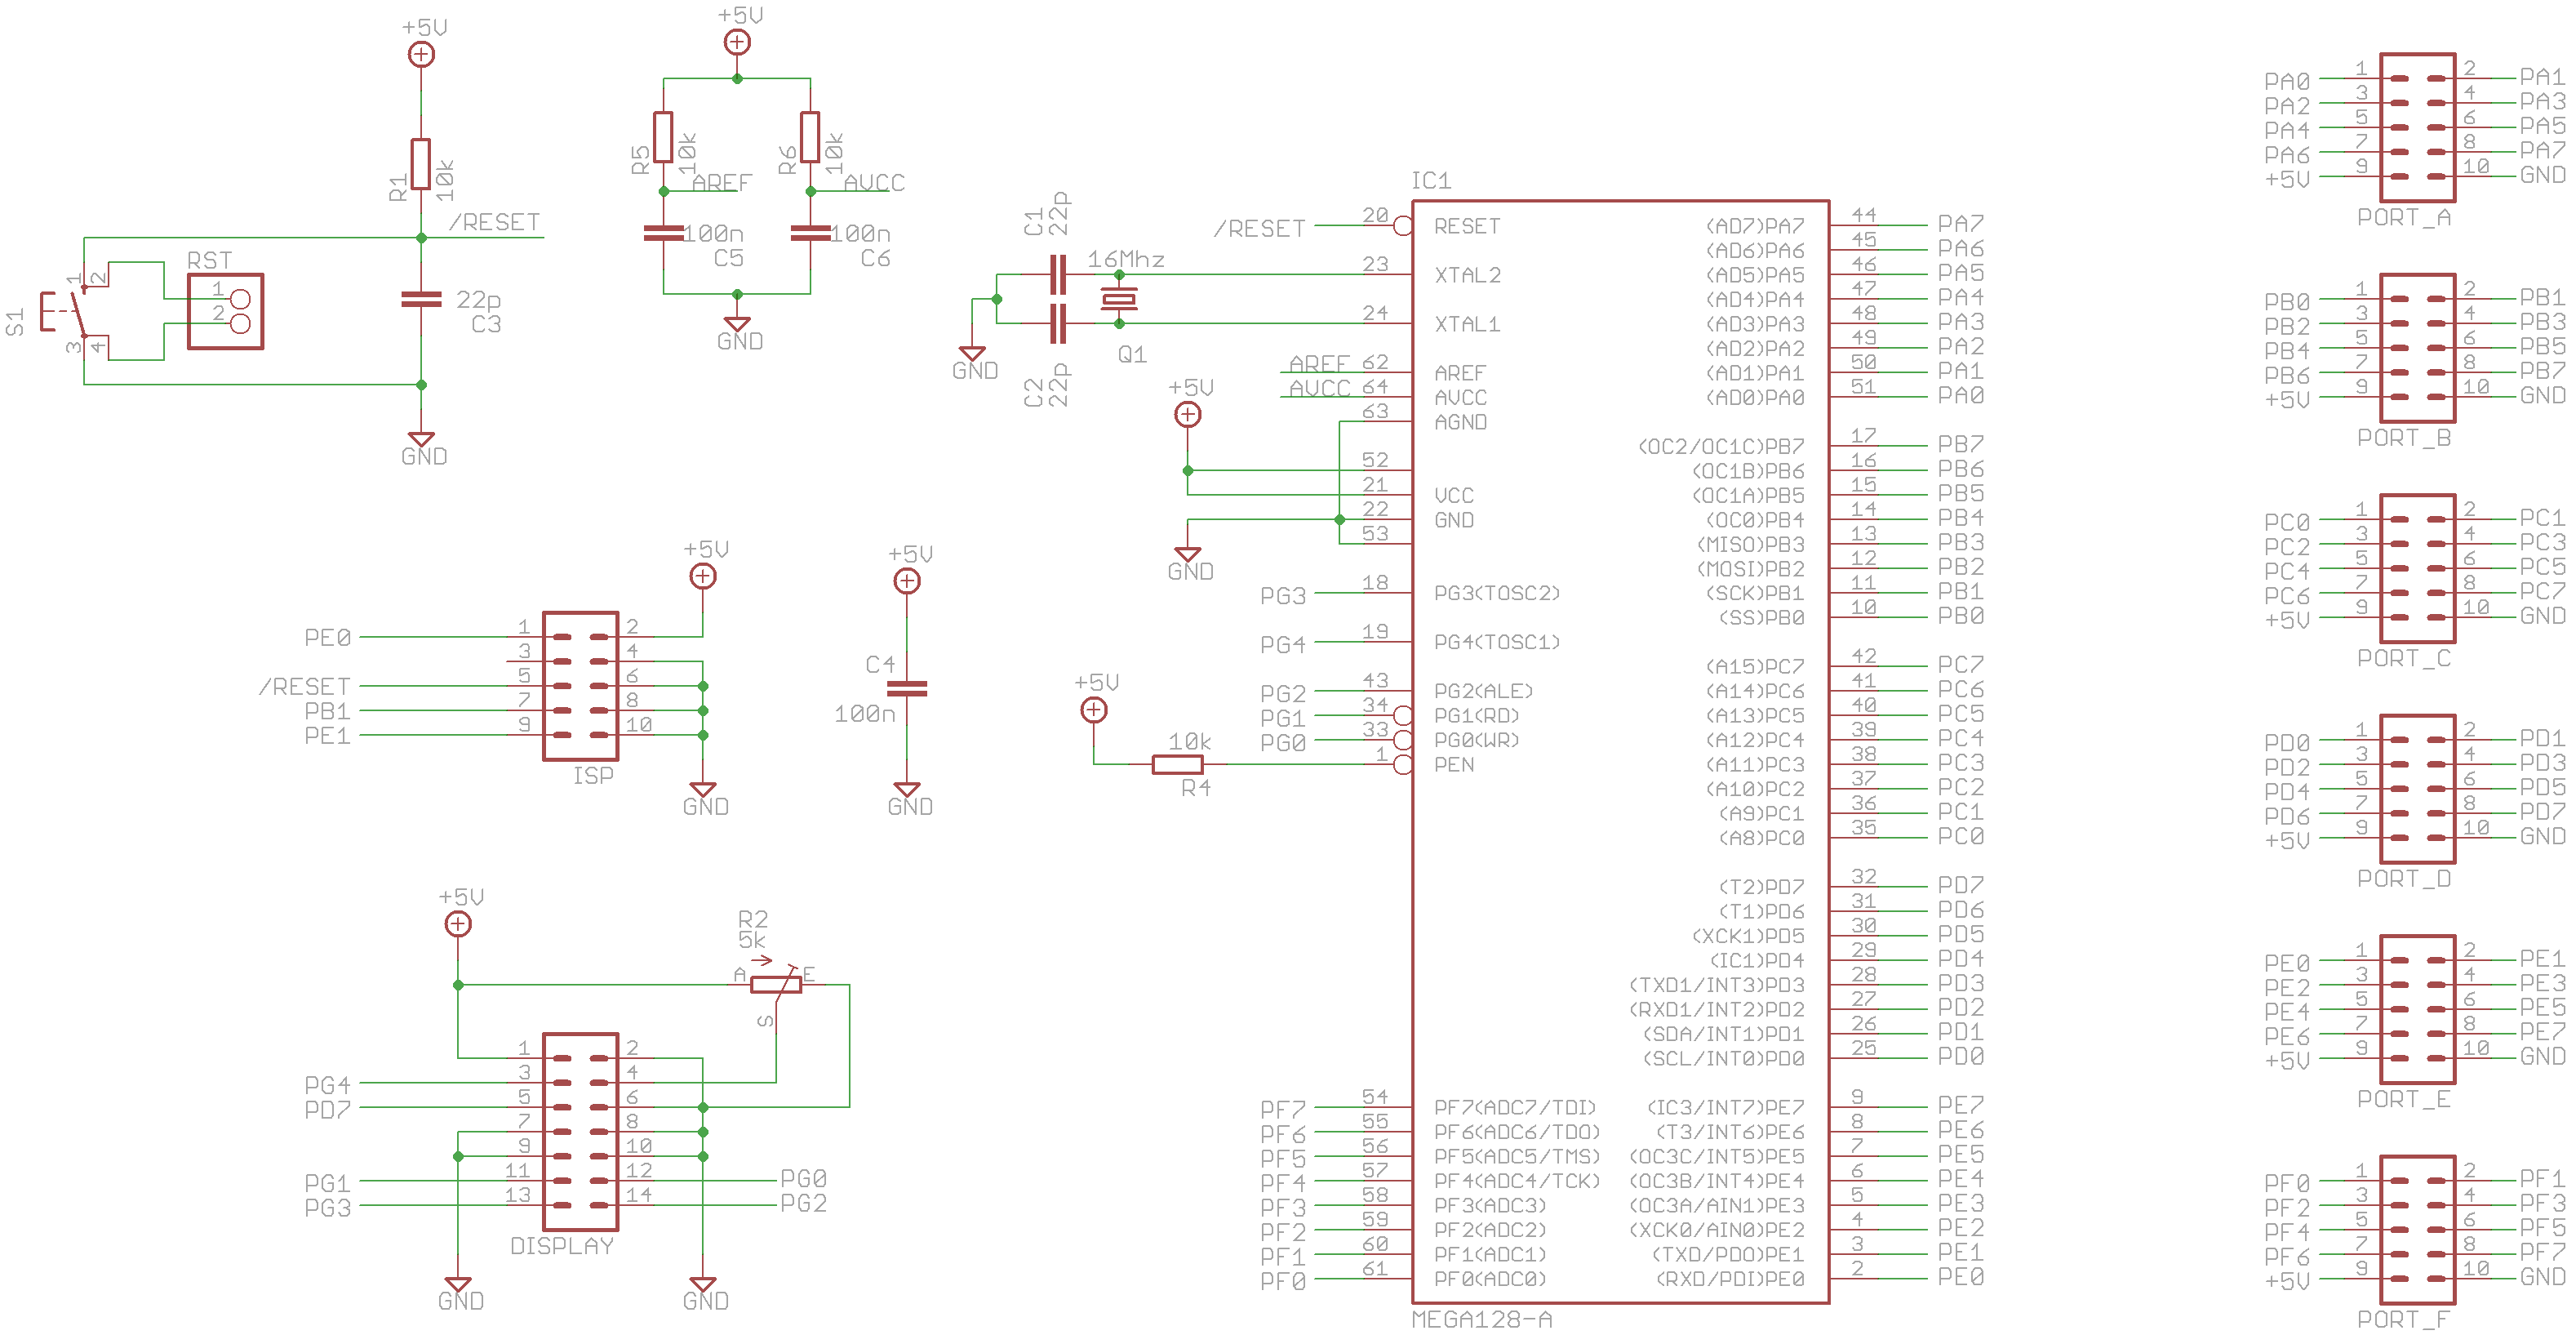Viewport: 2576px width, 1335px height.
Task: Click resistor R1 10k symbol
Action: [x=421, y=164]
